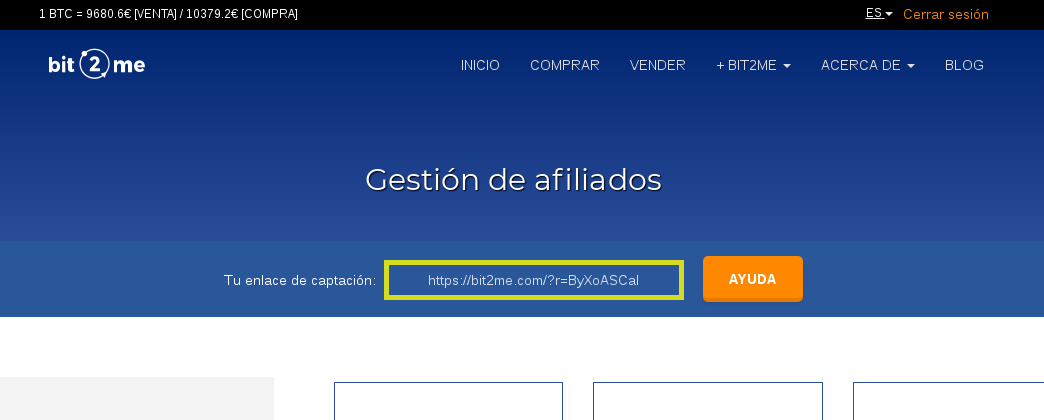Click the Cerrar sesión link
The width and height of the screenshot is (1044, 420).
click(945, 14)
